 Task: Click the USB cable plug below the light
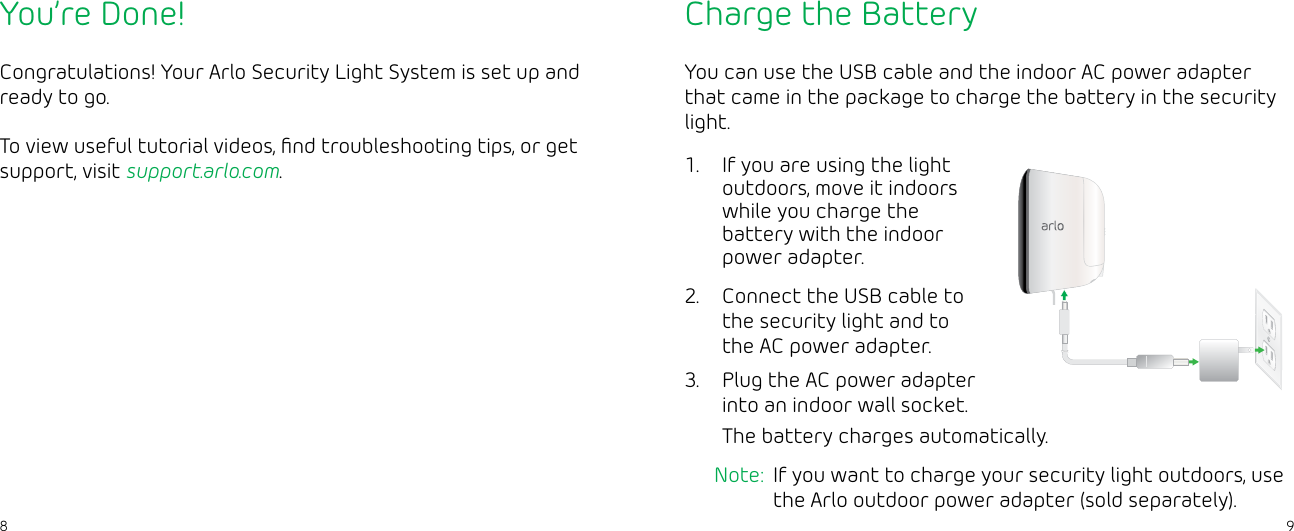(1065, 320)
